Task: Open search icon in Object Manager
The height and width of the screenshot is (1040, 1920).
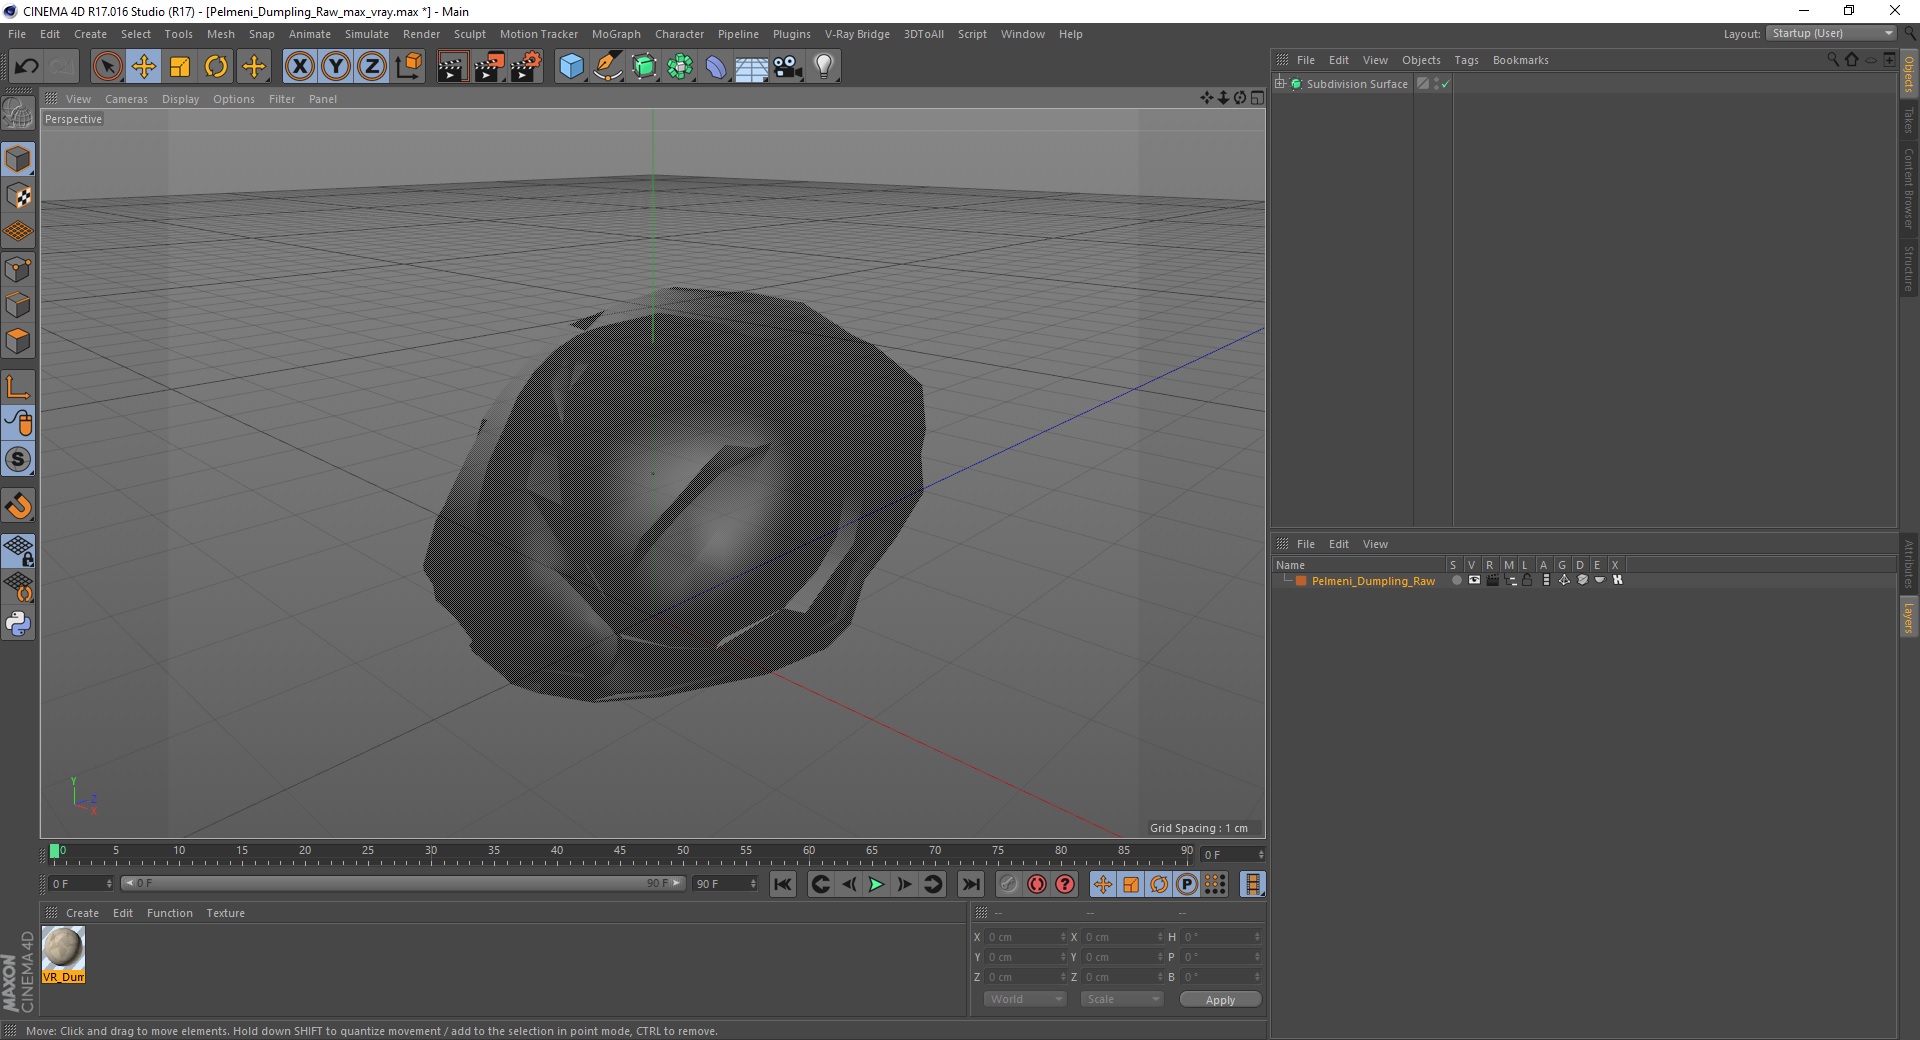Action: coord(1832,60)
